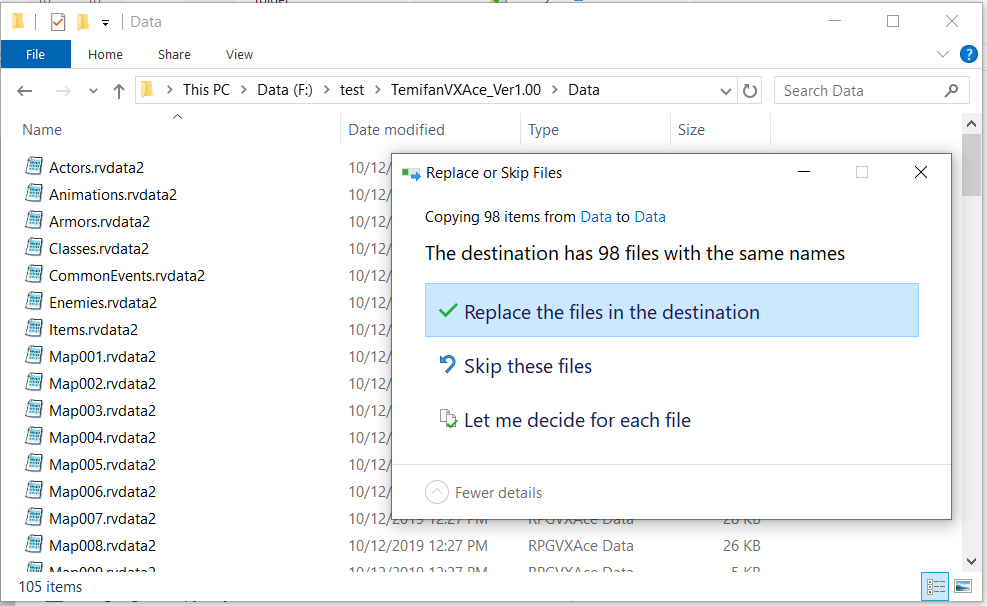Expand chevron after Data (F:)
The image size is (987, 606).
(327, 90)
